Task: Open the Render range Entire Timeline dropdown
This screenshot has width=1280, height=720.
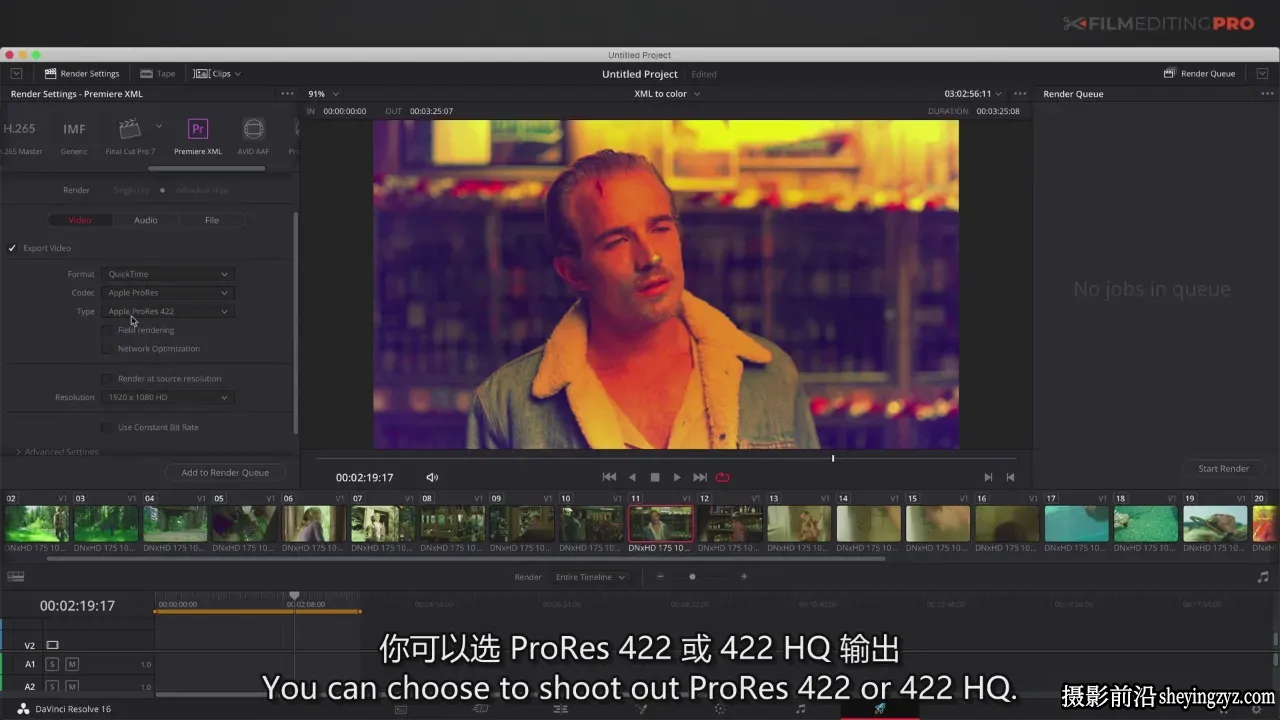Action: coord(591,577)
